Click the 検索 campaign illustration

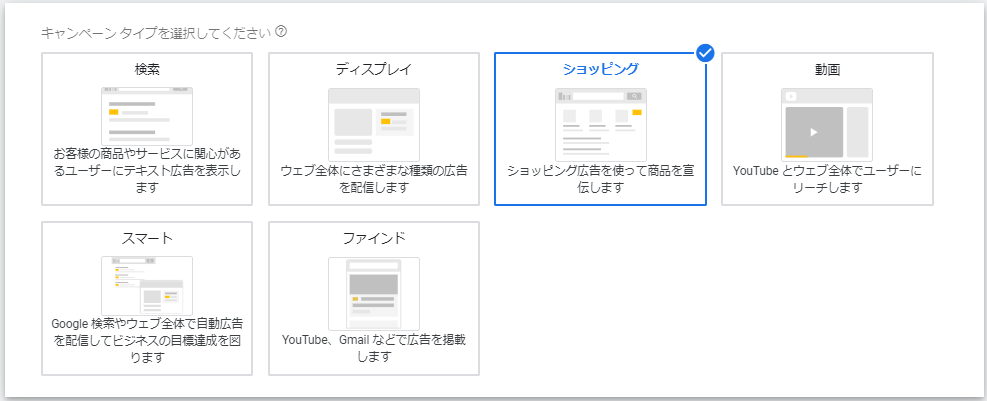point(147,116)
